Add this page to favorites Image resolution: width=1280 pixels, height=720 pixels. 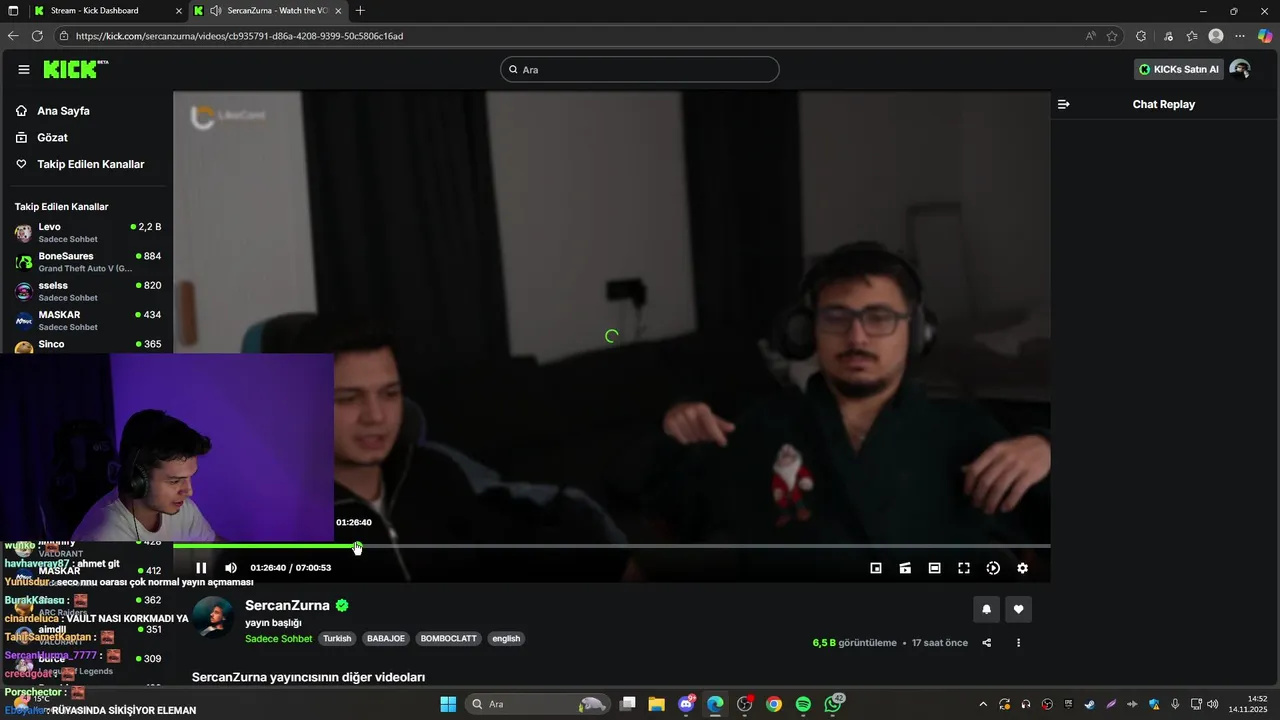coord(1112,36)
